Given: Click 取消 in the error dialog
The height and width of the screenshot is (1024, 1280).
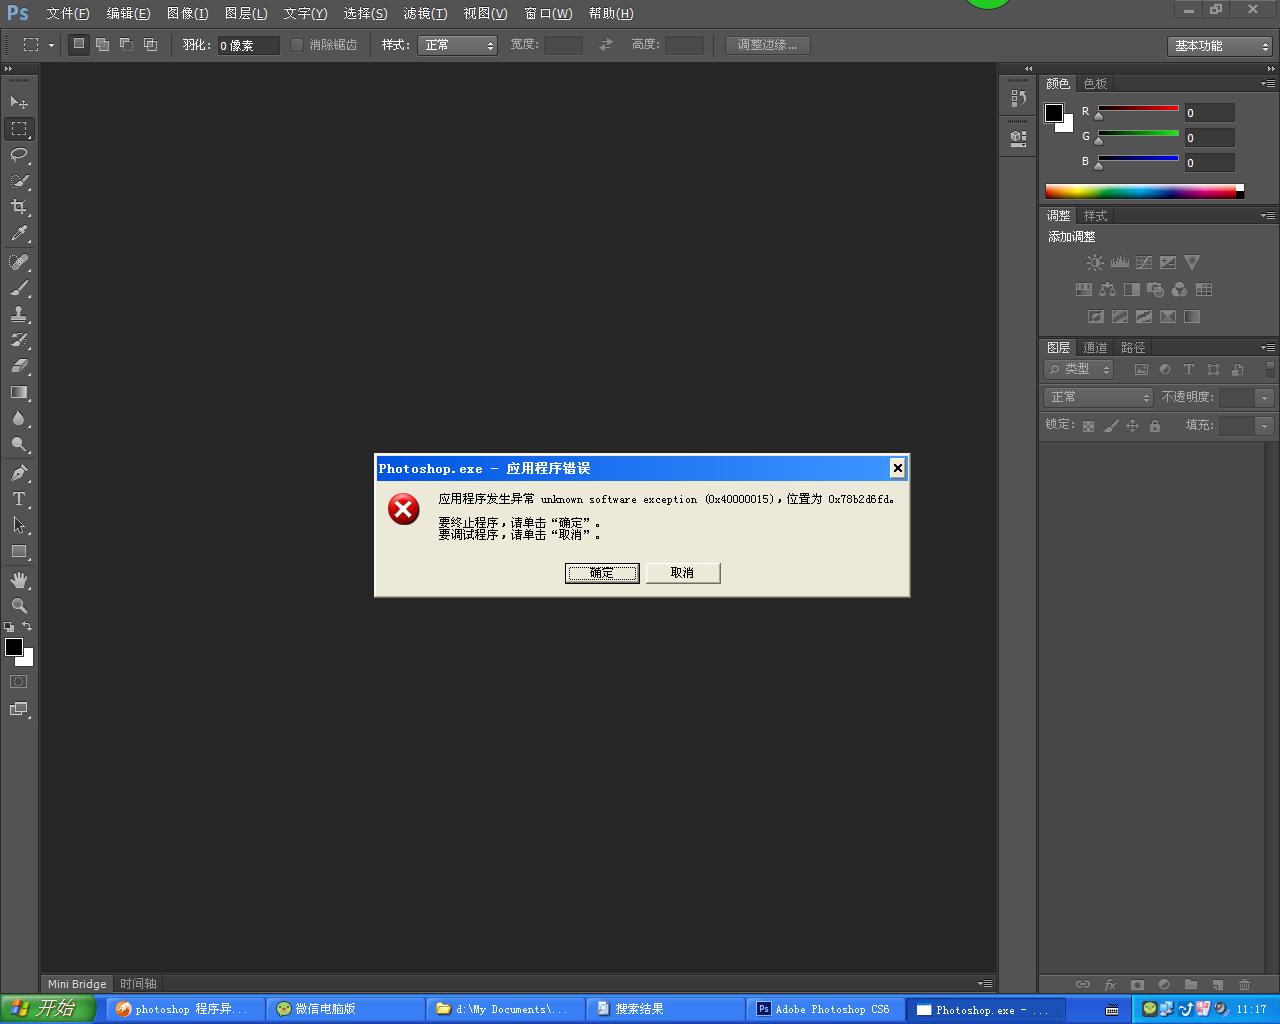Looking at the screenshot, I should click(x=683, y=573).
